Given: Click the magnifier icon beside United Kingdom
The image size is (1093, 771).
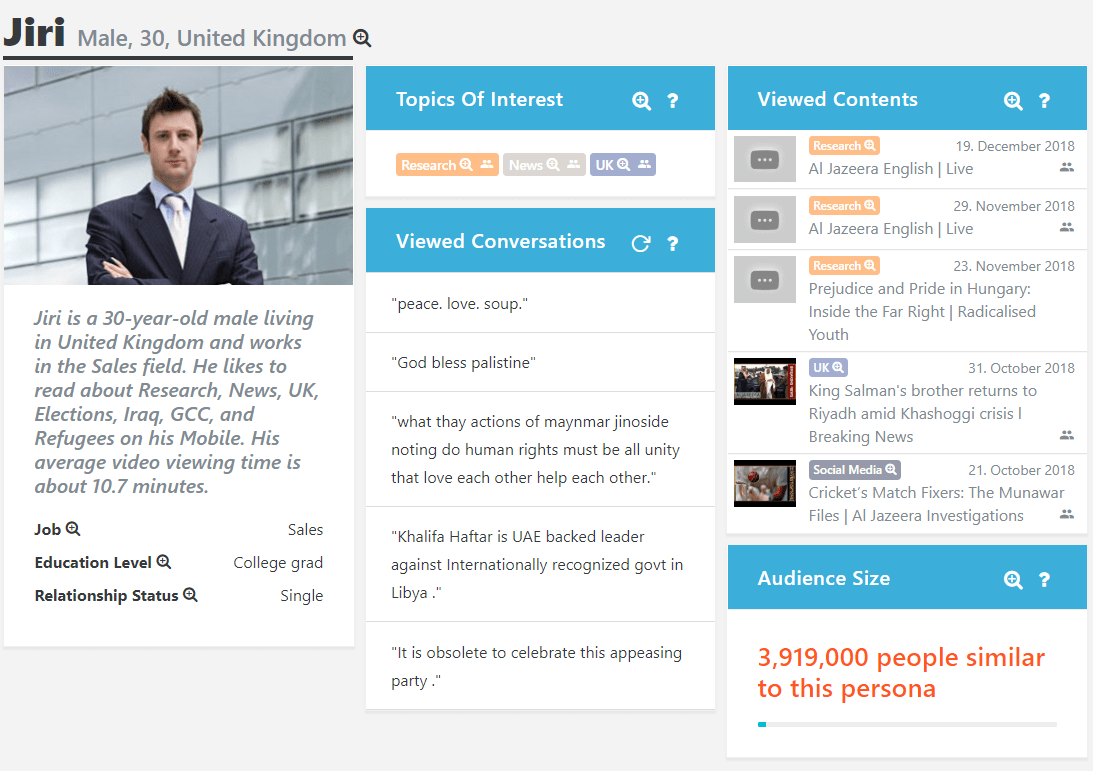Looking at the screenshot, I should click(362, 39).
